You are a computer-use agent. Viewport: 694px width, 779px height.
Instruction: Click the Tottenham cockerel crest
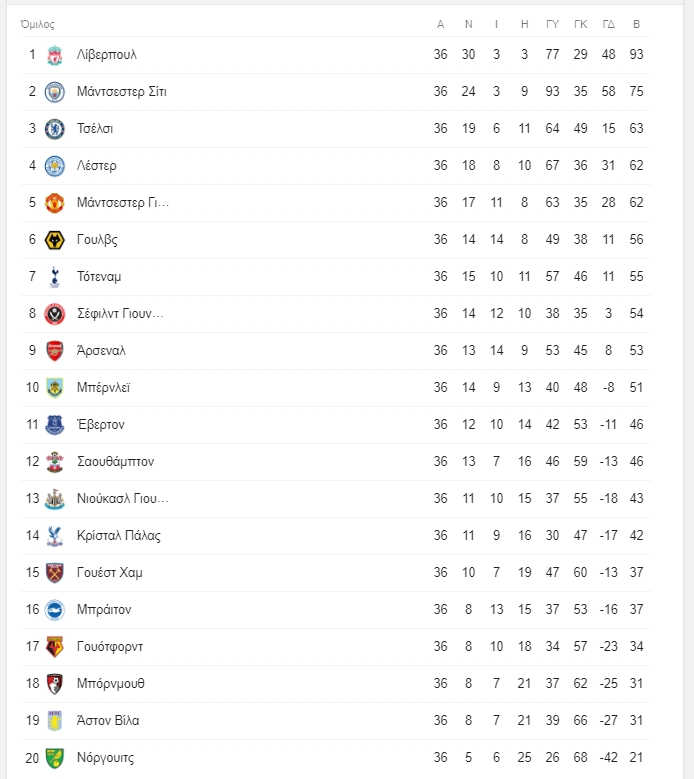(55, 277)
